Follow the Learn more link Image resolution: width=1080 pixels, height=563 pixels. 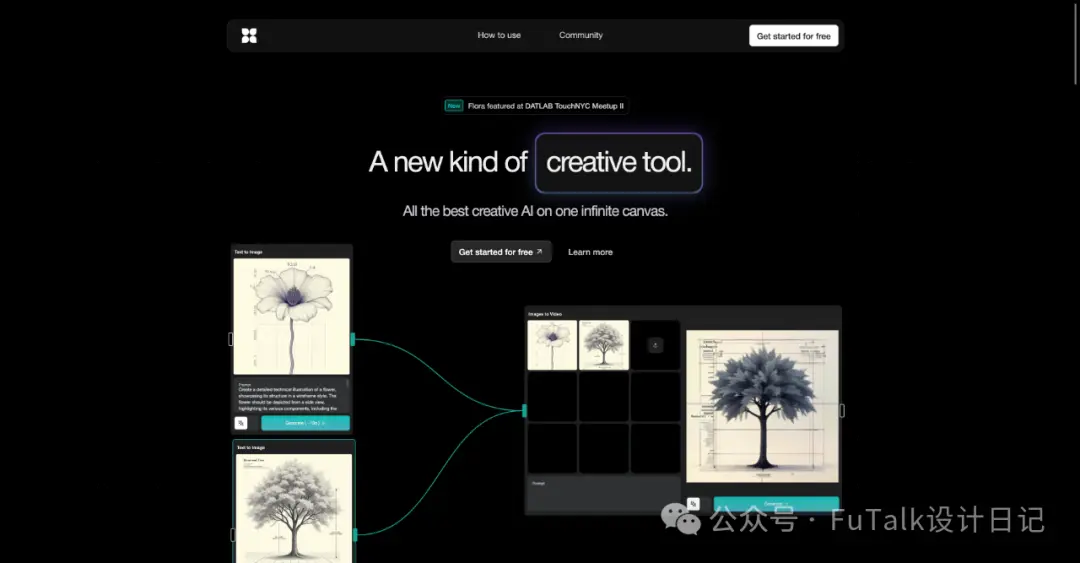(x=590, y=252)
